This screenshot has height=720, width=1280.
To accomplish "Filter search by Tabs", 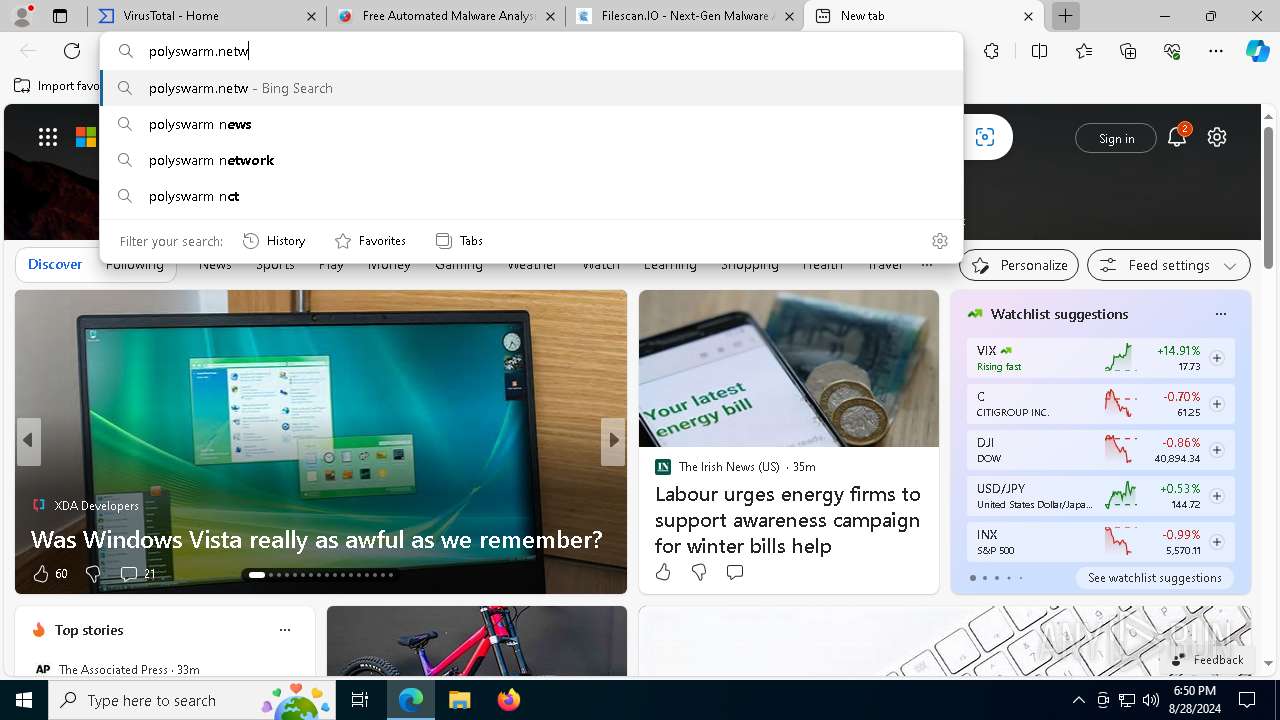I will pos(460,241).
